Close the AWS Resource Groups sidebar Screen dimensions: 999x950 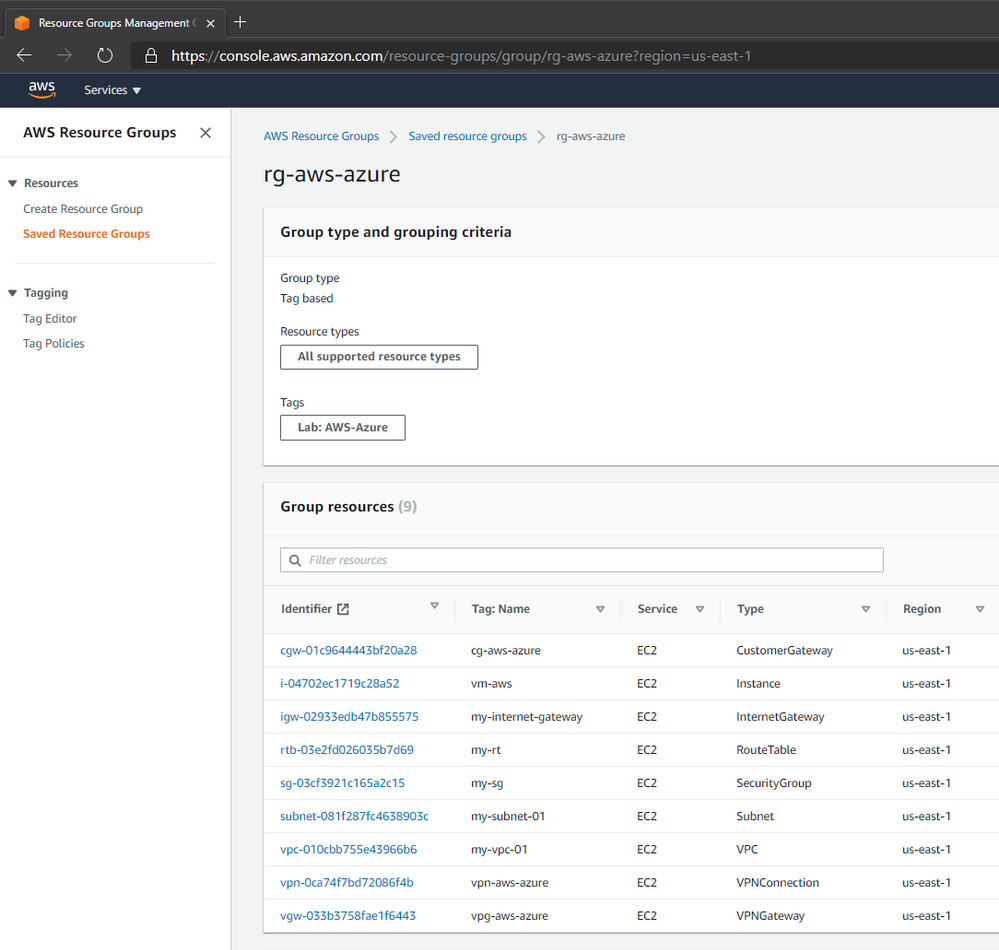[205, 133]
